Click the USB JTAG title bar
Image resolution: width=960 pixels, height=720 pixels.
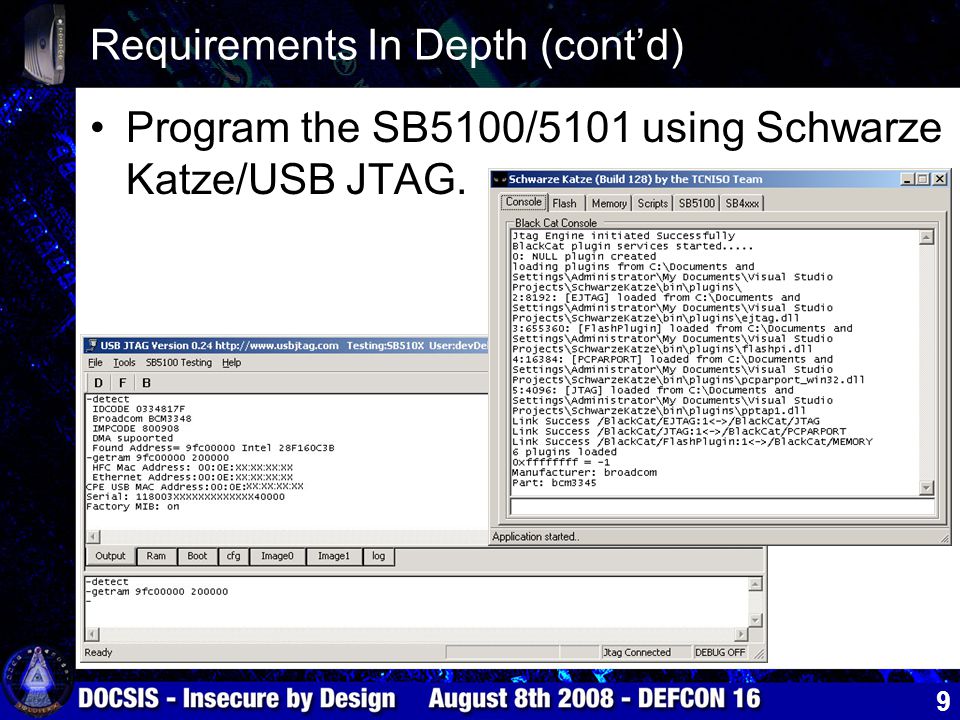287,345
